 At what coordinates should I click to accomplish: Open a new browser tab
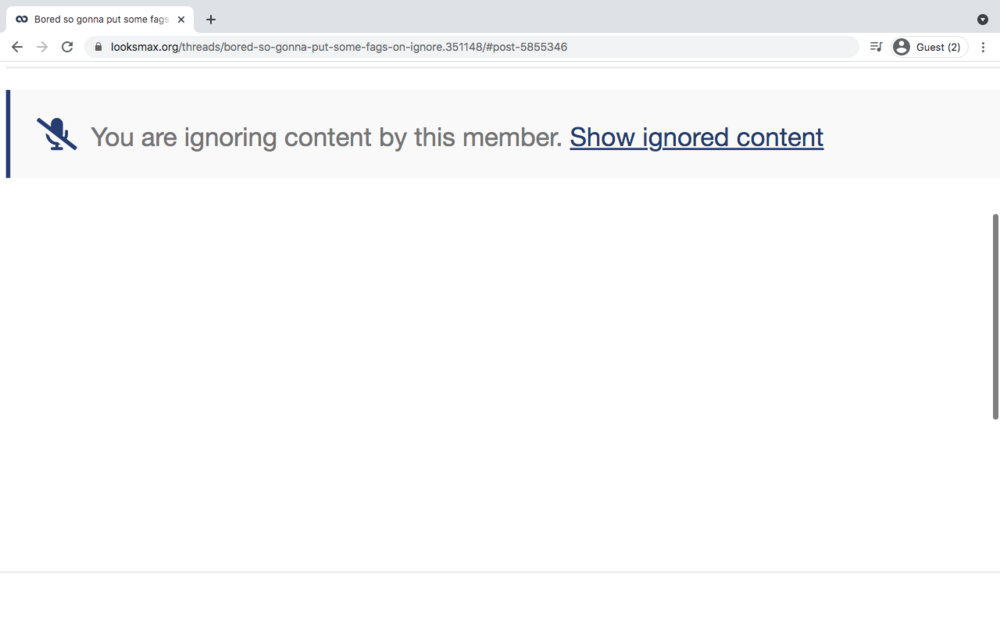coord(211,19)
